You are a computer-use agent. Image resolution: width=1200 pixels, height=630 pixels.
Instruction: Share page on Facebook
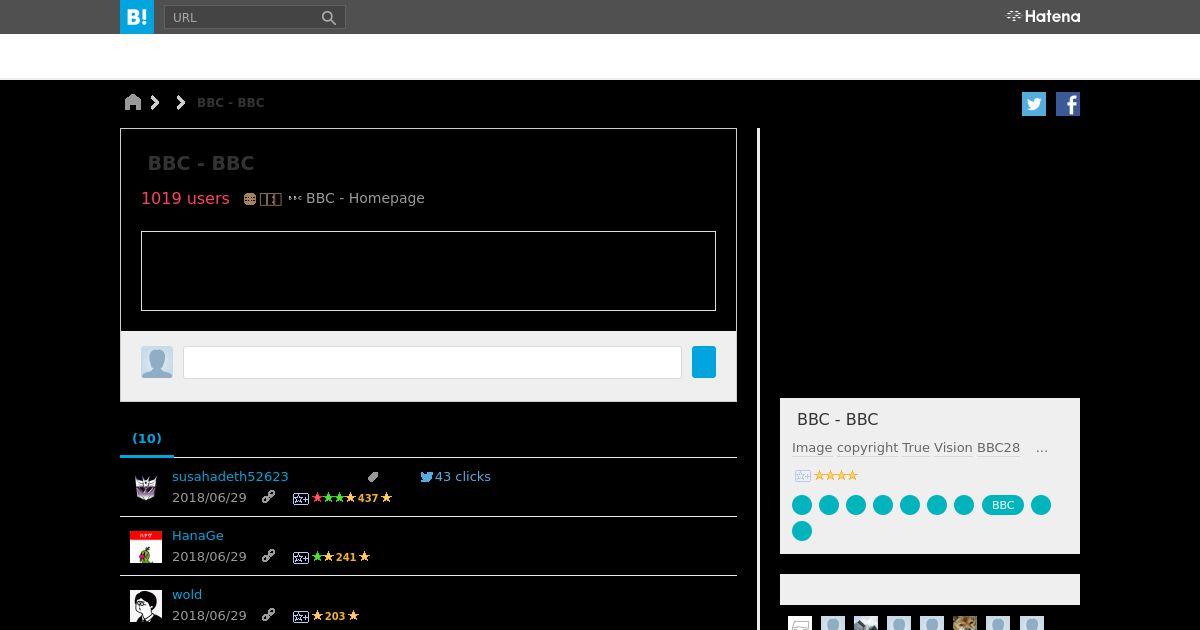point(1068,104)
